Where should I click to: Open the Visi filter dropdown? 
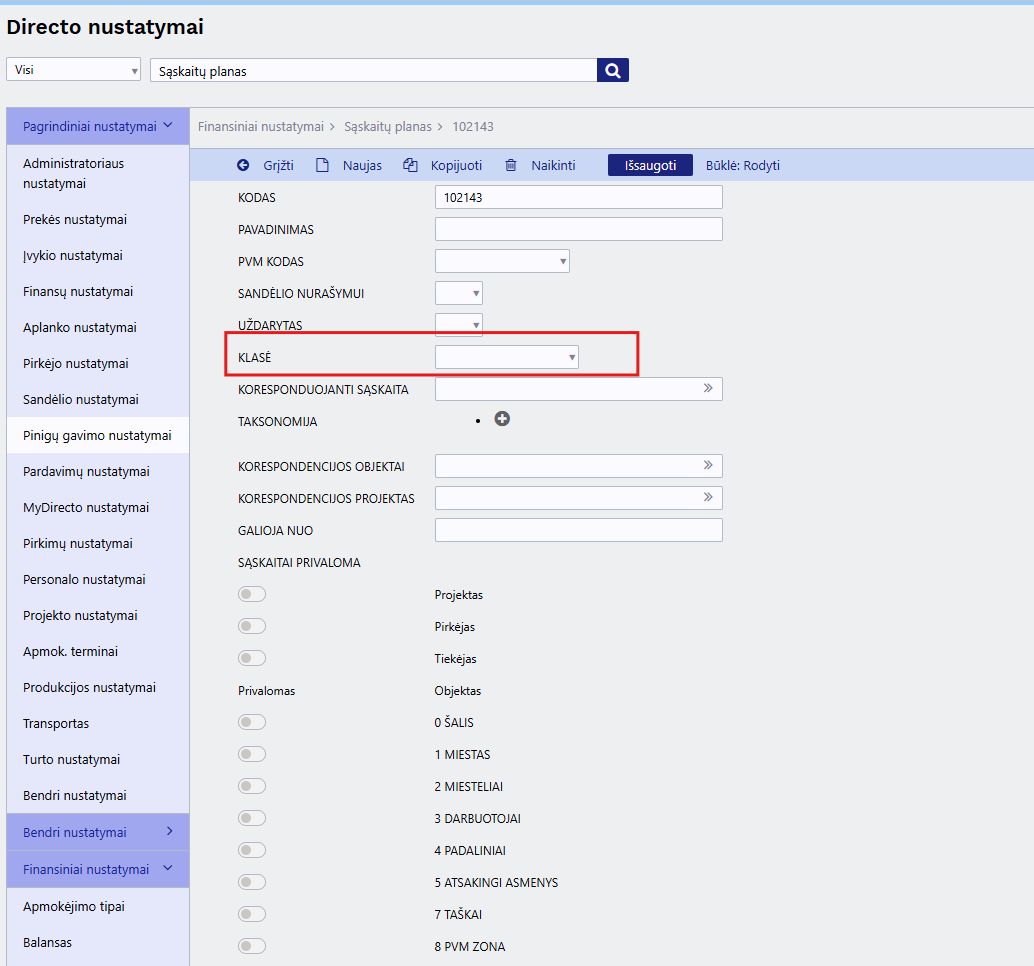click(73, 70)
